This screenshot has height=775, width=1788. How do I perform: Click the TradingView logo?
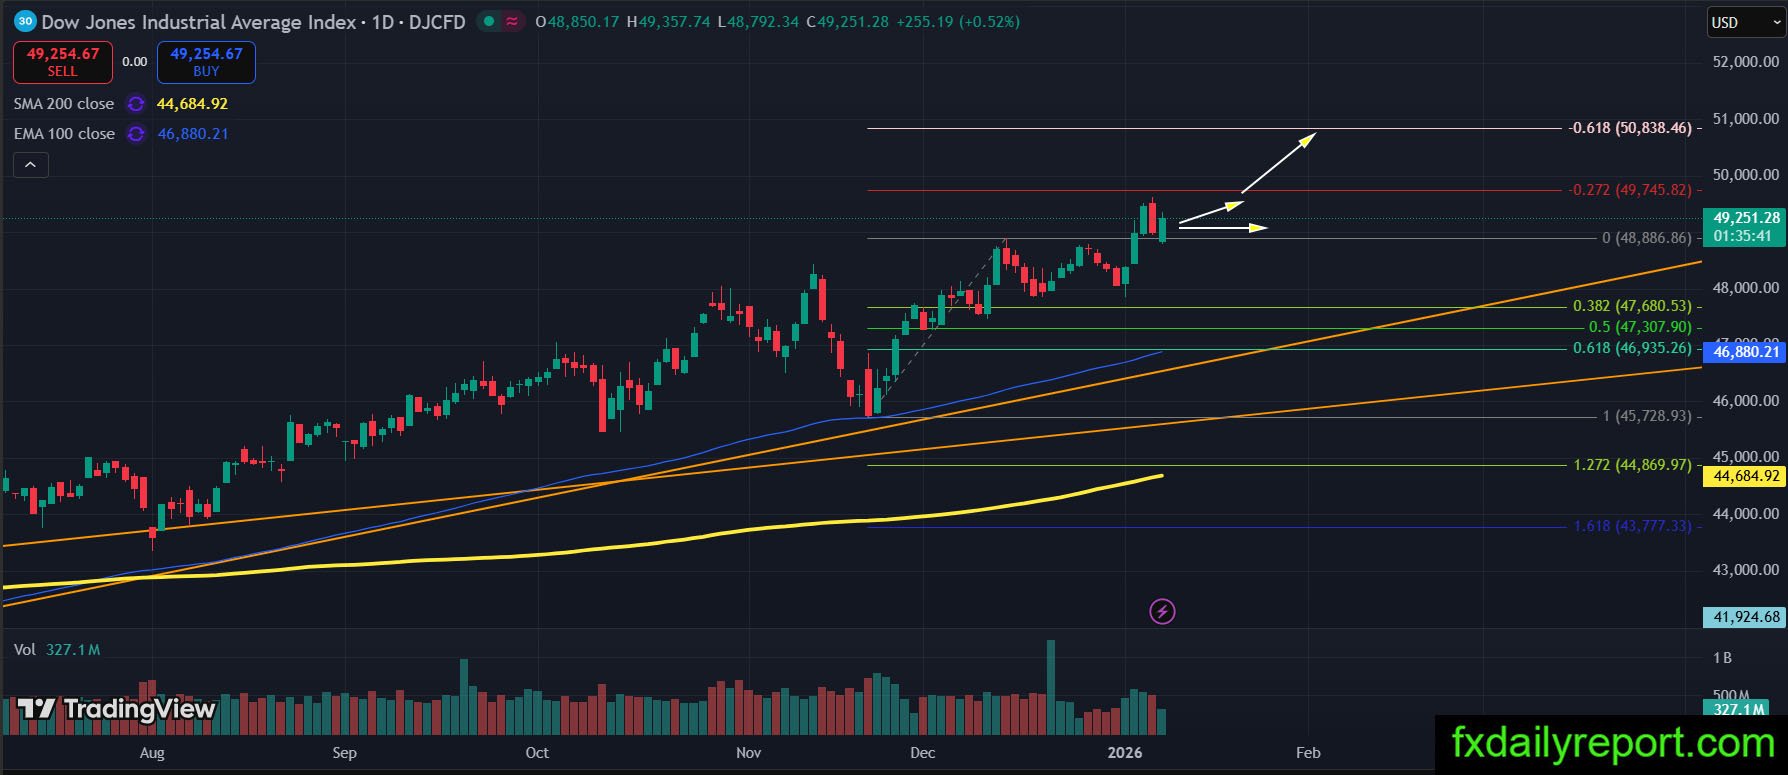click(x=117, y=709)
